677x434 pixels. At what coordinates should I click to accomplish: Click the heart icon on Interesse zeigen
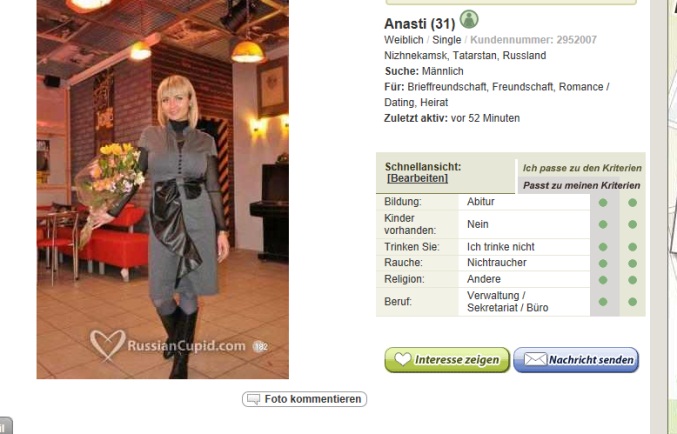[x=403, y=359]
